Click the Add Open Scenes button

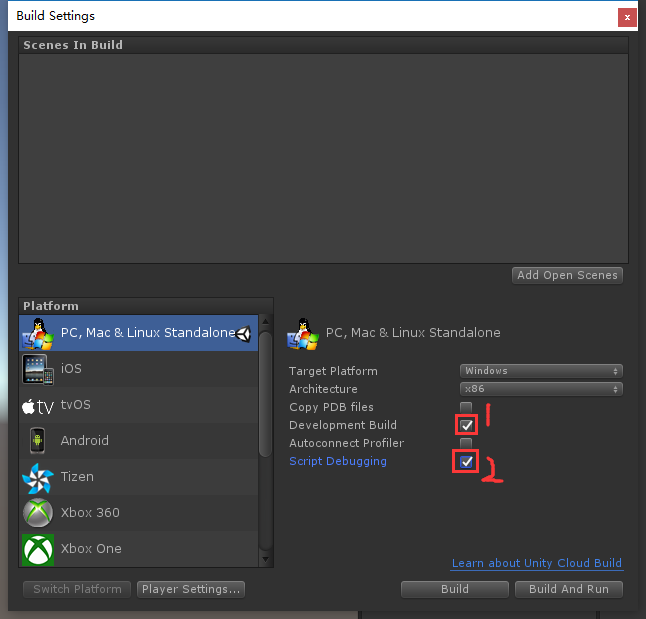pos(567,275)
